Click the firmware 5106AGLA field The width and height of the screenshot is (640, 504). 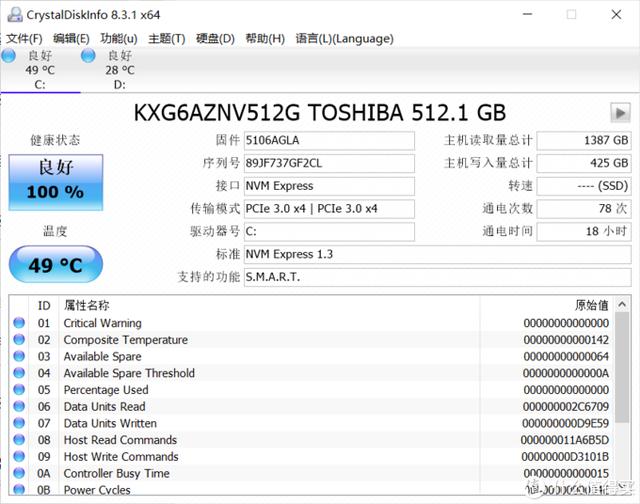[x=329, y=141]
